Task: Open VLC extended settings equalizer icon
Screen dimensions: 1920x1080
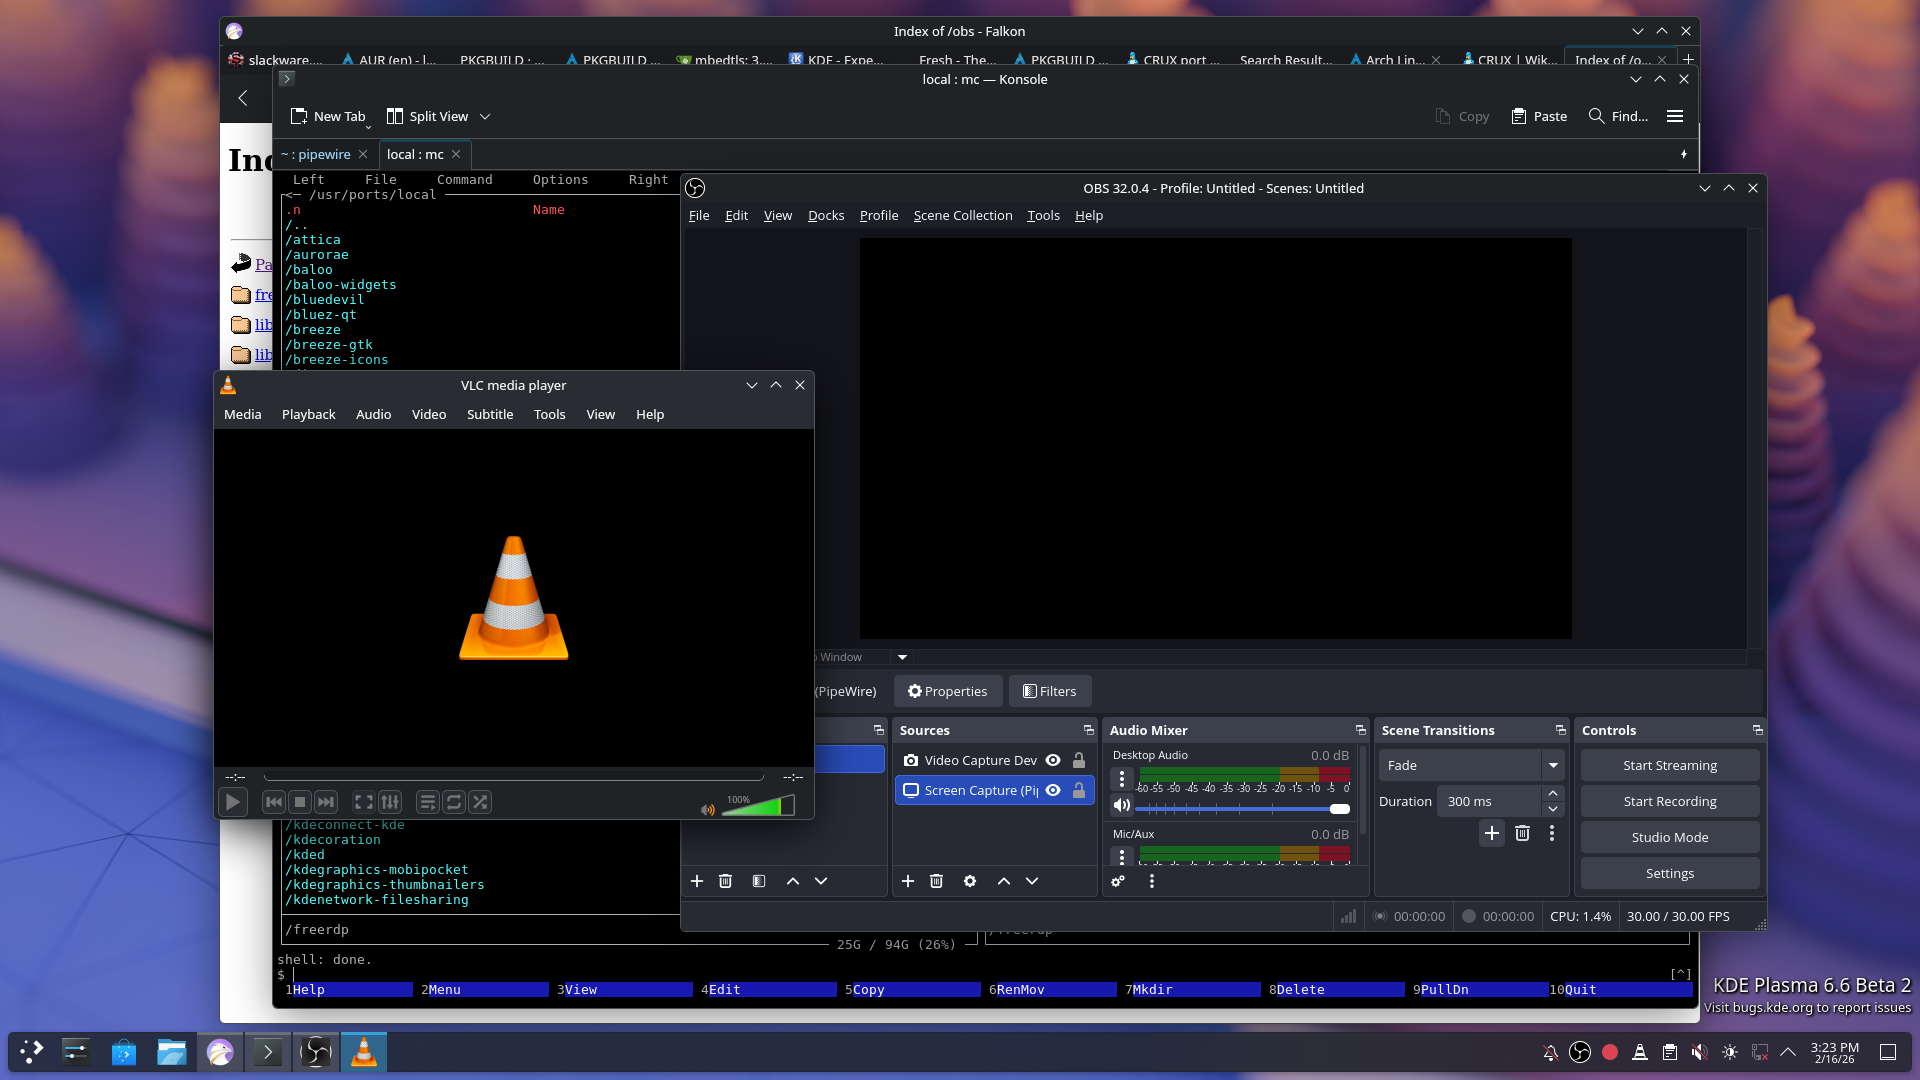Action: coord(390,802)
